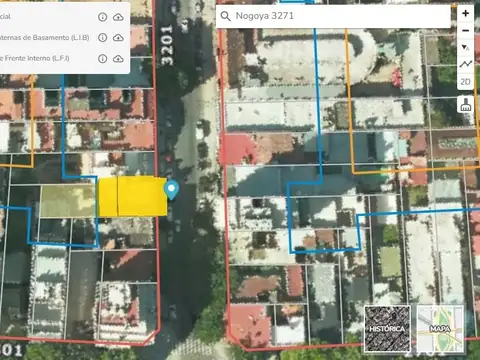
Task: Zoom out with the minus button
Action: [x=465, y=31]
